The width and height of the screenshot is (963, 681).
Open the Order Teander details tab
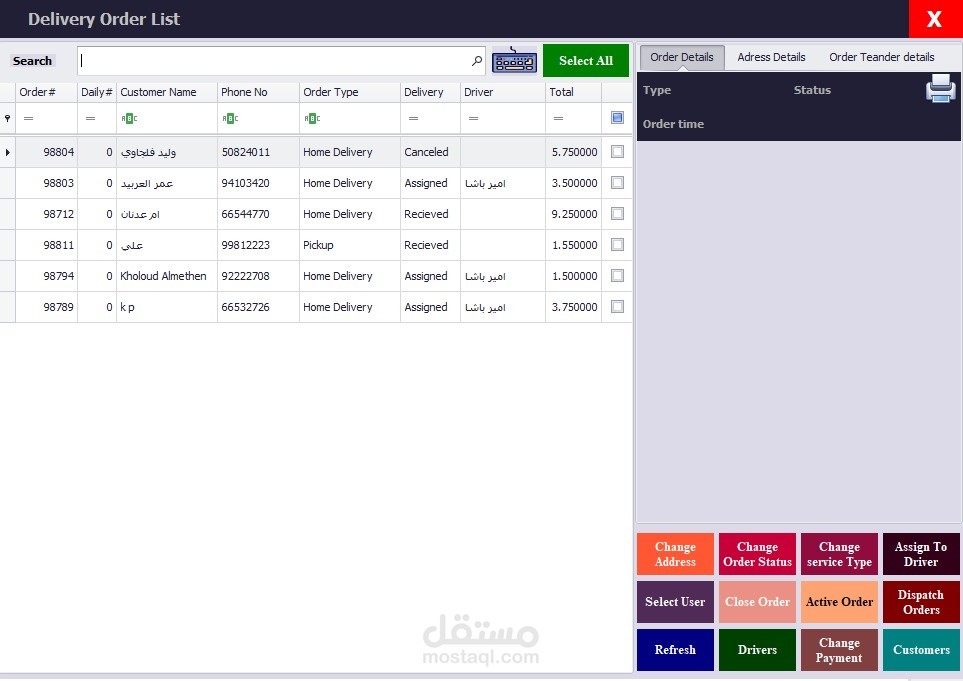881,57
